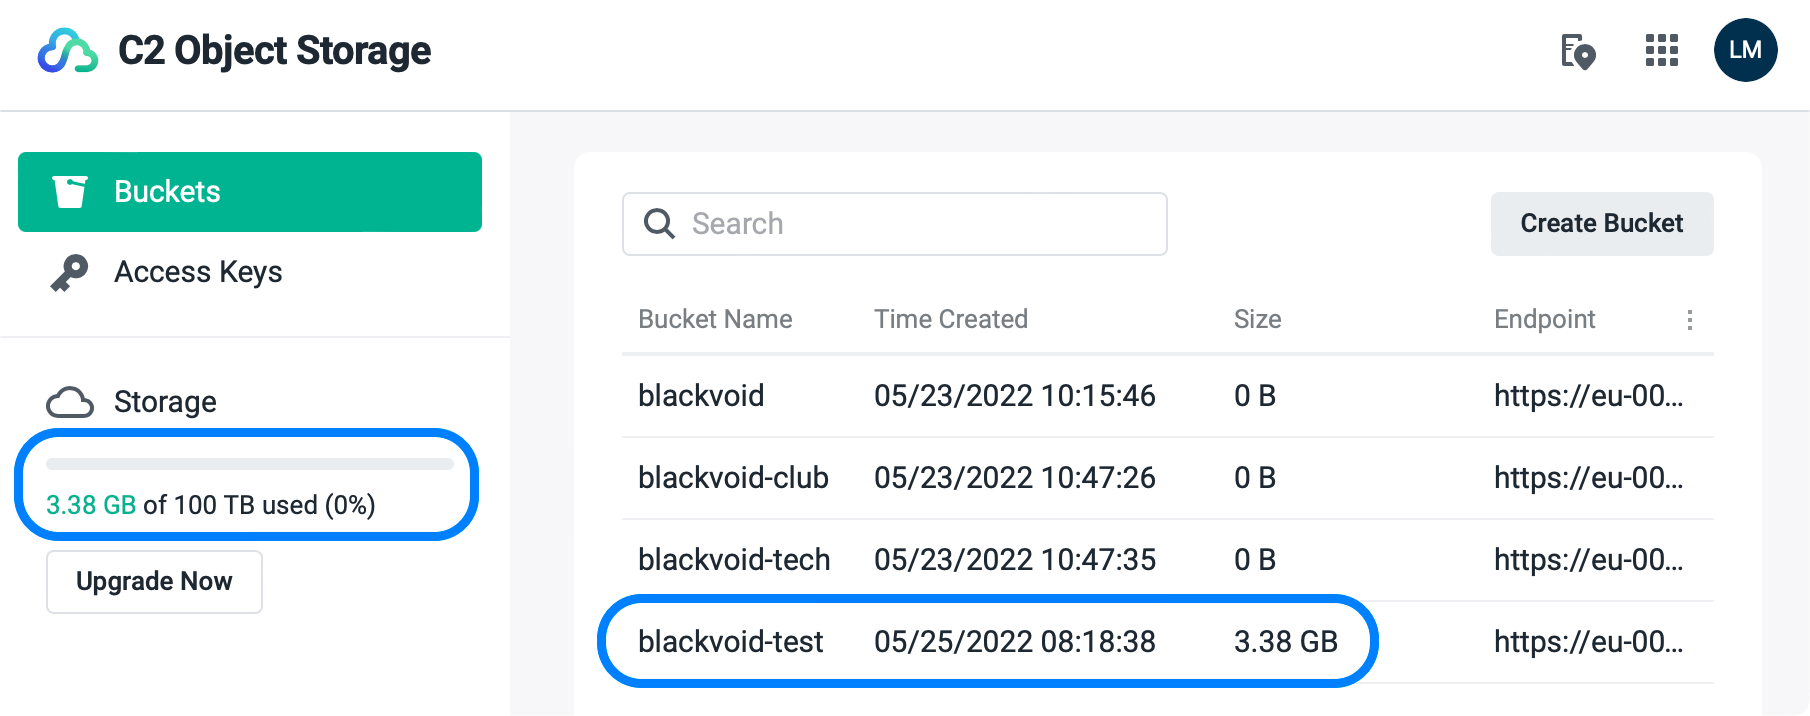The height and width of the screenshot is (716, 1810).
Task: Click the Create Bucket button
Action: [x=1602, y=224]
